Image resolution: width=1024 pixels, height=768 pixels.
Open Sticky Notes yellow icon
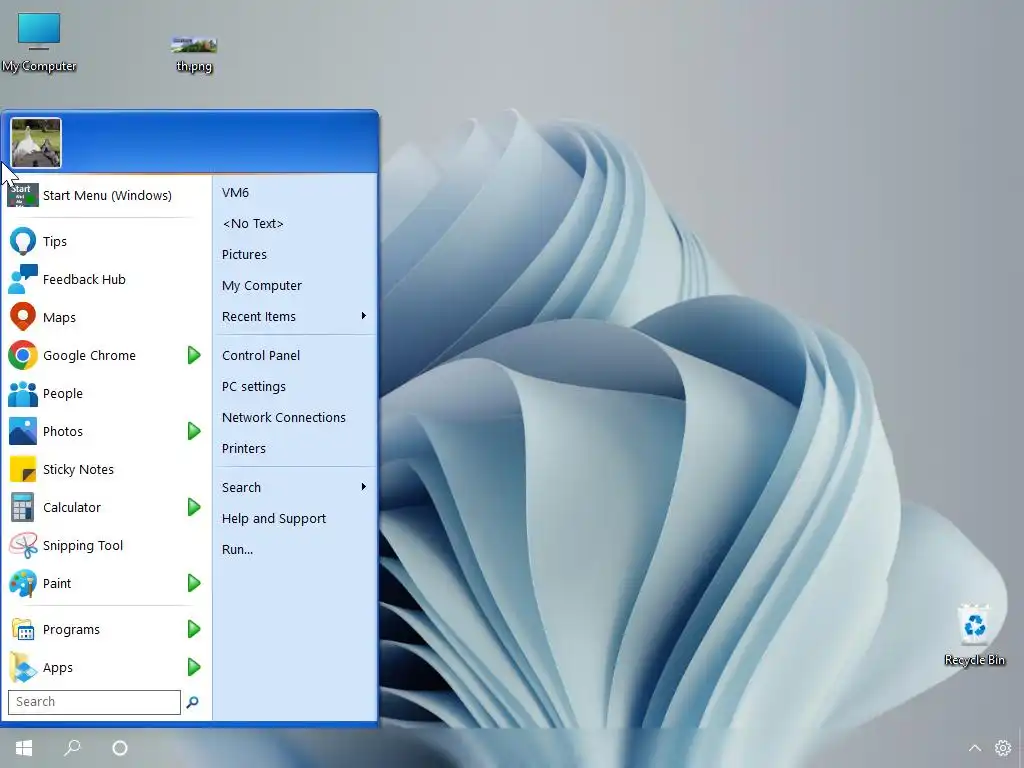coord(23,470)
